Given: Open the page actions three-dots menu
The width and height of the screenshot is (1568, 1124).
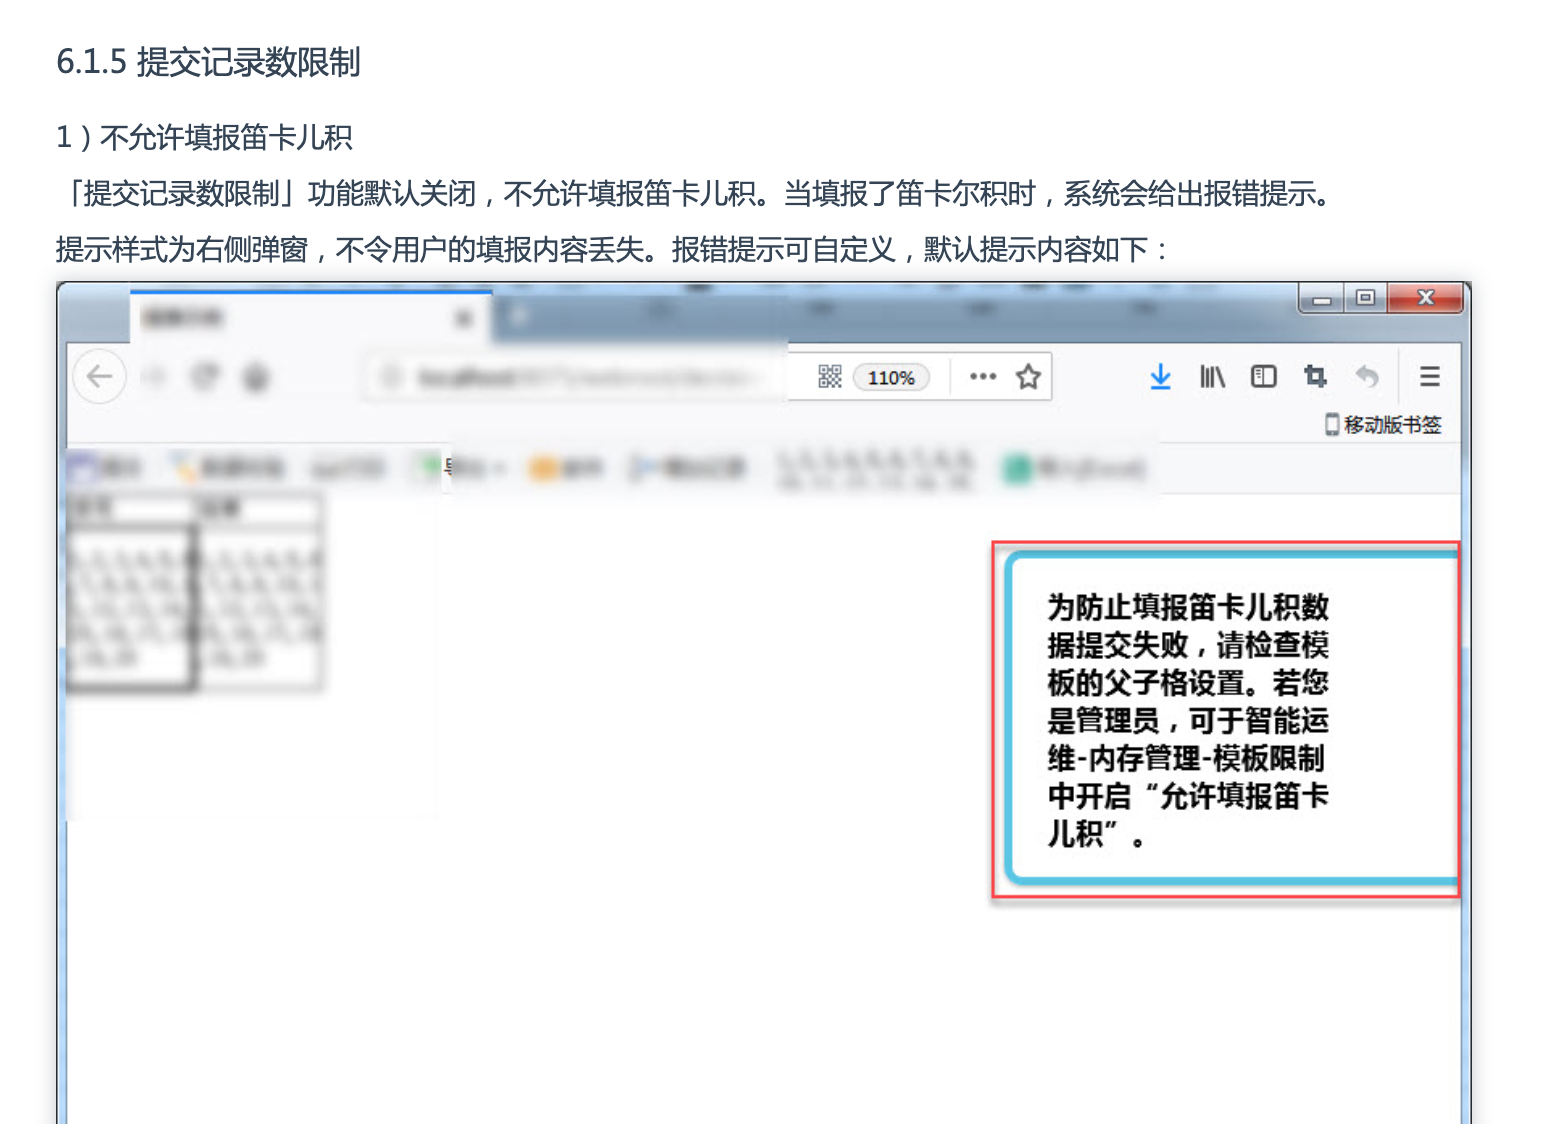Looking at the screenshot, I should [x=983, y=377].
